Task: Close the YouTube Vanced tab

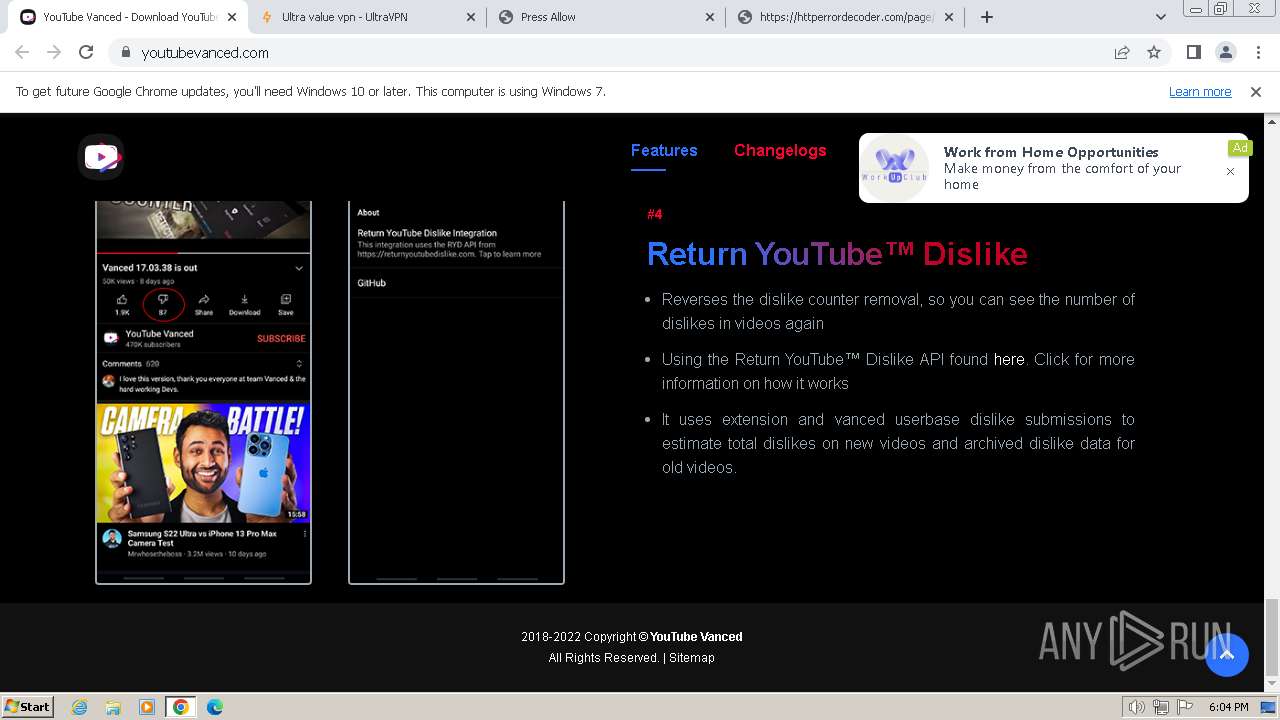Action: pos(231,17)
